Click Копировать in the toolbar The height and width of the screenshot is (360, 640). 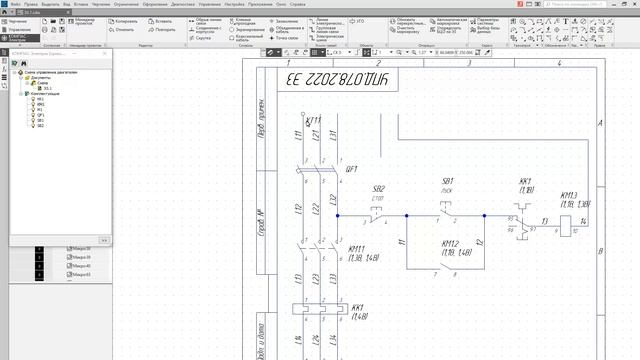[123, 21]
